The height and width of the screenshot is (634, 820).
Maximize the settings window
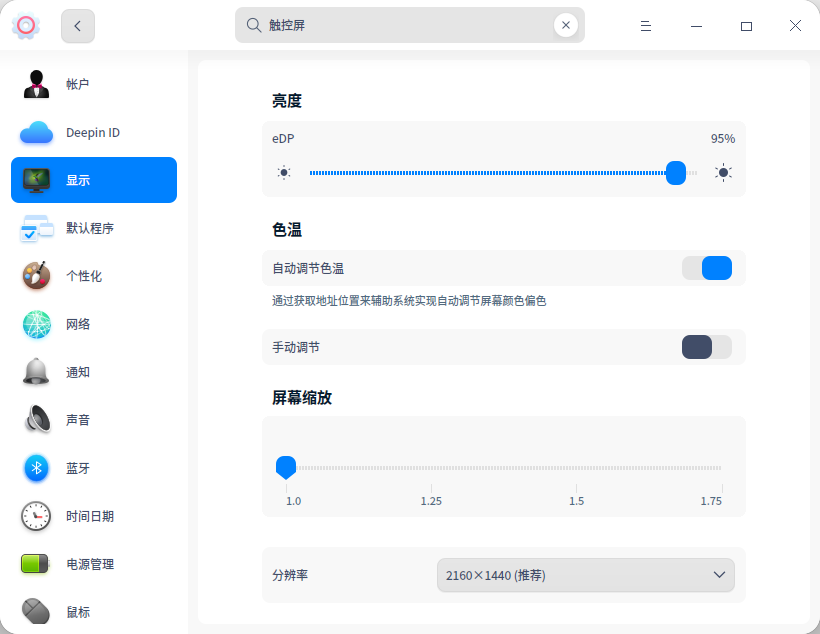[x=746, y=26]
